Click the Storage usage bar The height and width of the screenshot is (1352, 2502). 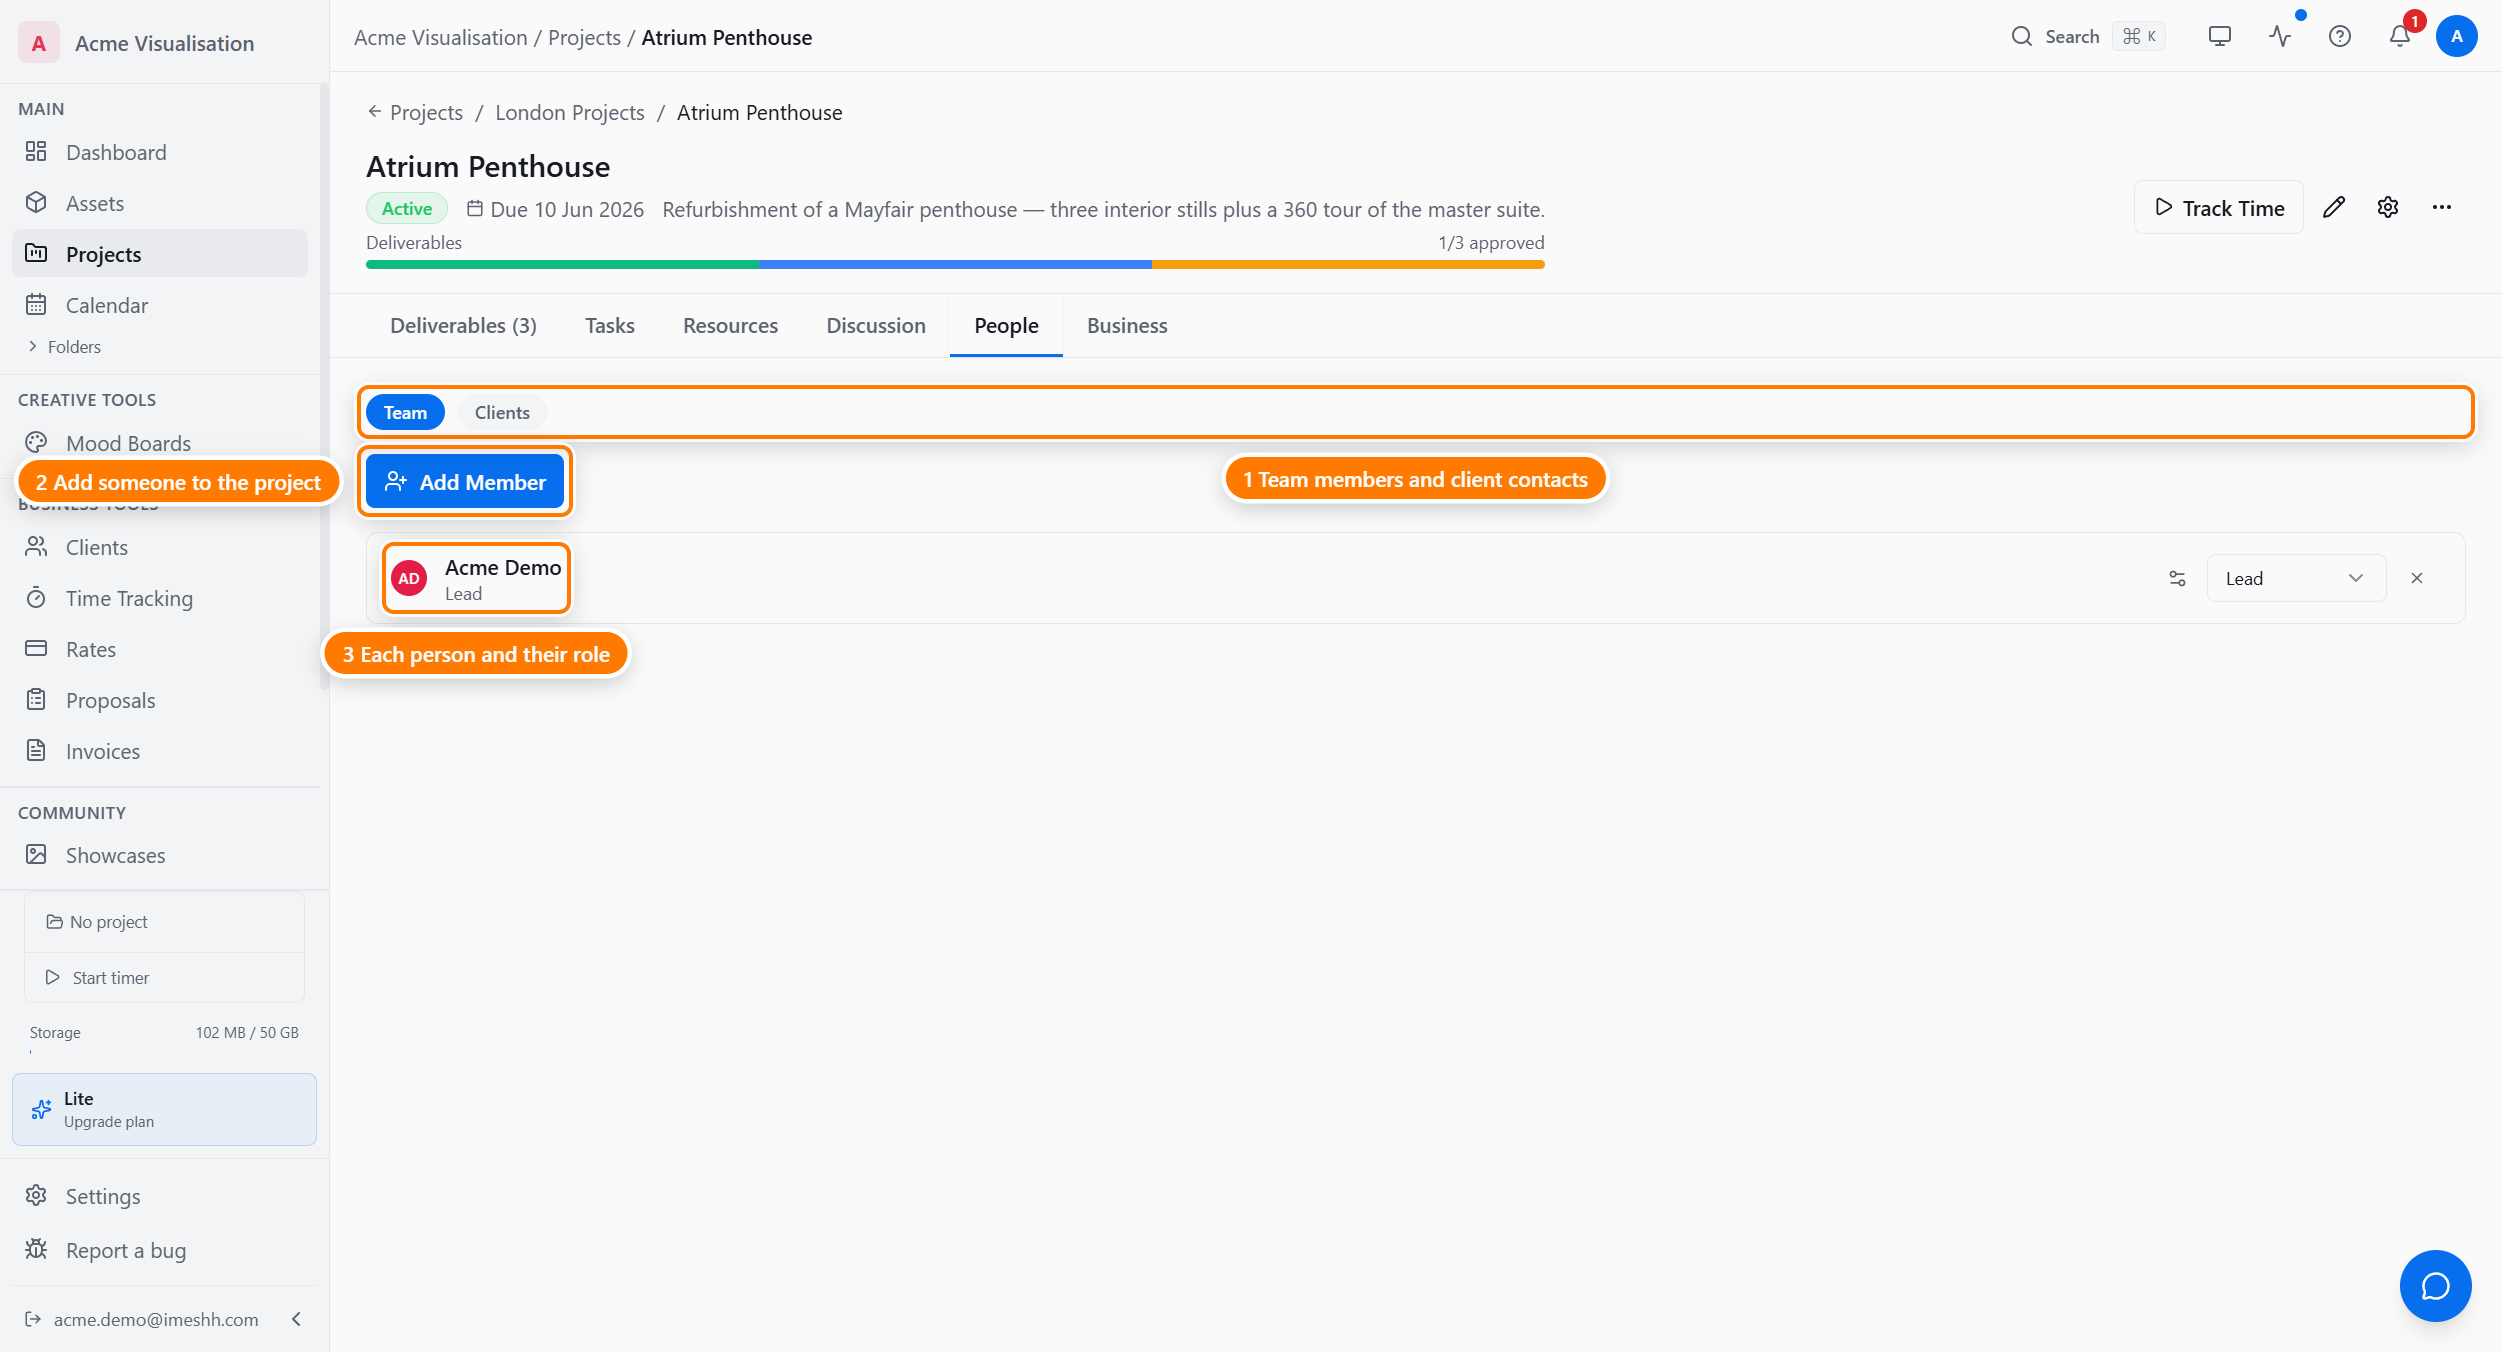click(164, 1052)
